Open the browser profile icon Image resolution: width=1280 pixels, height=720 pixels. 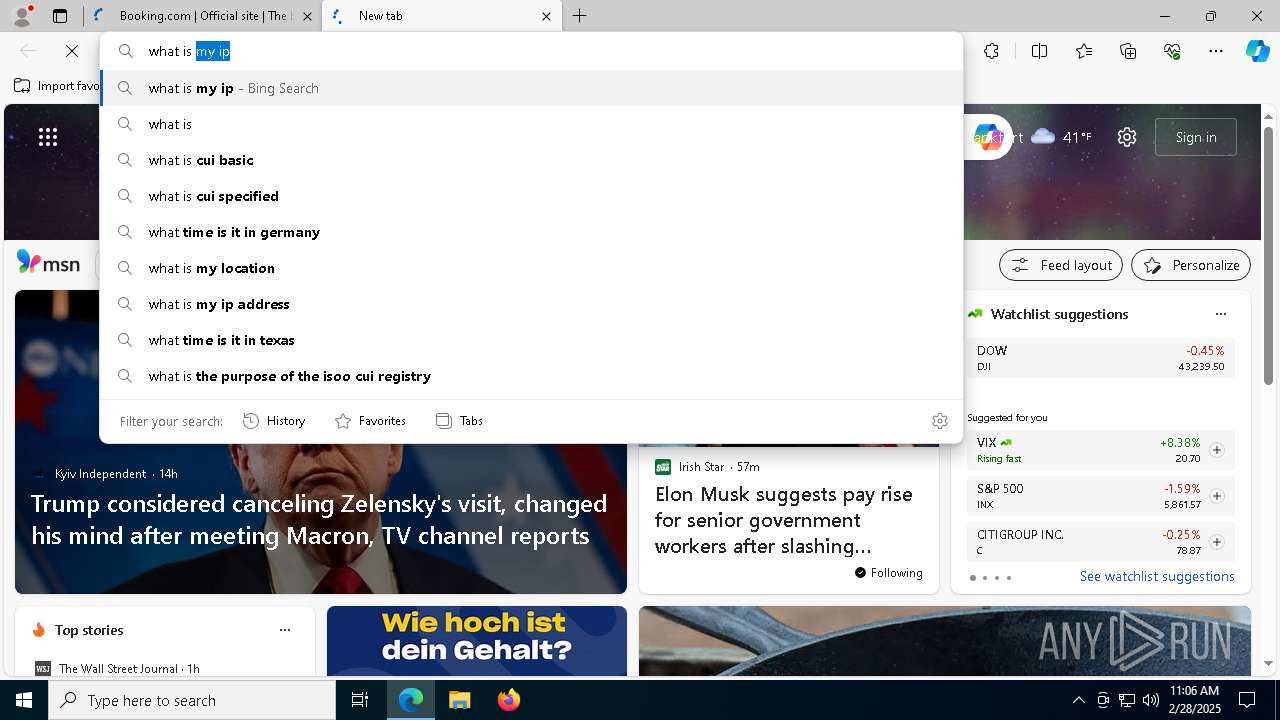pyautogui.click(x=22, y=16)
